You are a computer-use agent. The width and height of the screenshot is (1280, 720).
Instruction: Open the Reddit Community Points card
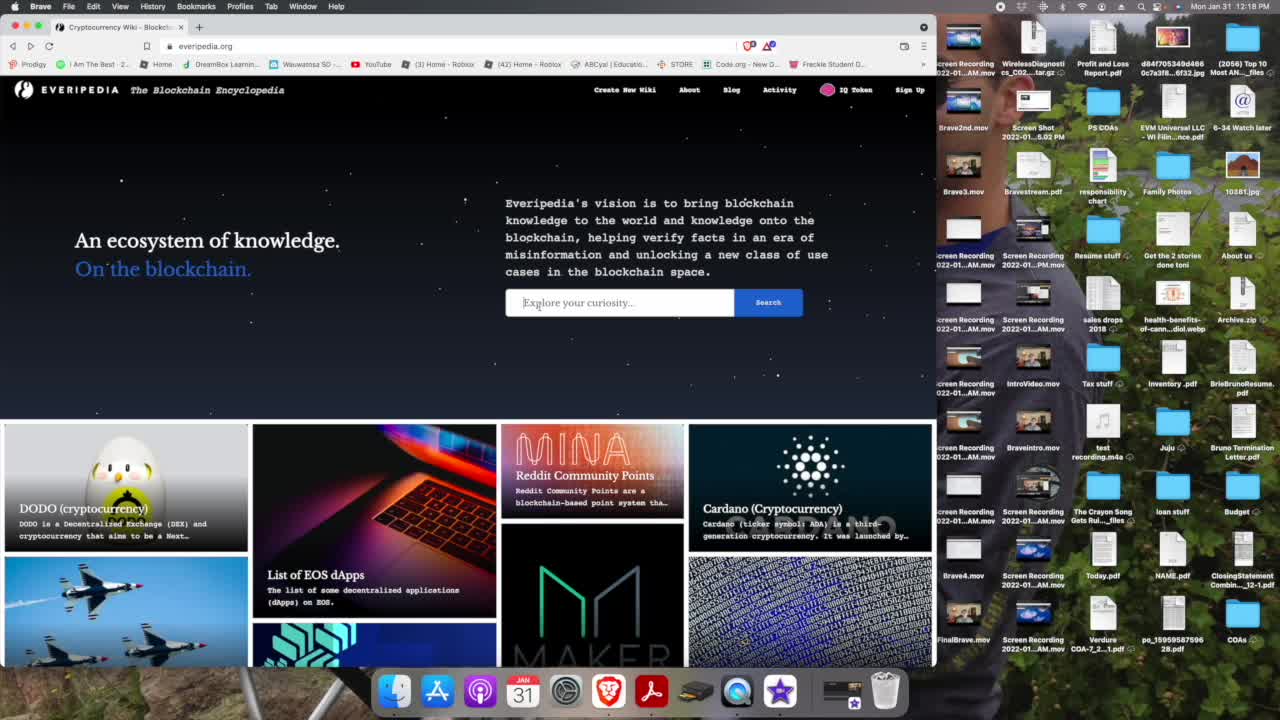click(x=592, y=471)
